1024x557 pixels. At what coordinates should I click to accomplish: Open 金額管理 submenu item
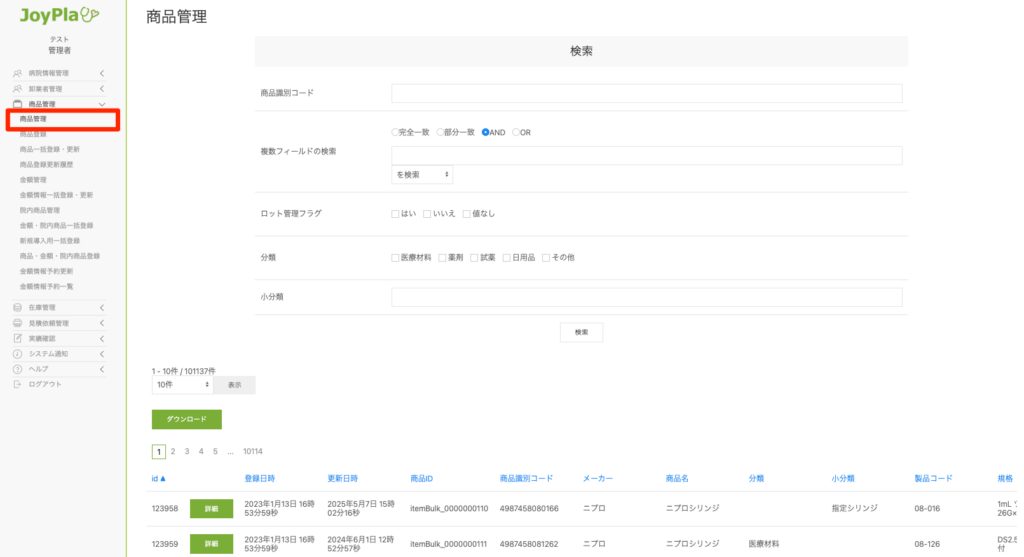tap(33, 180)
